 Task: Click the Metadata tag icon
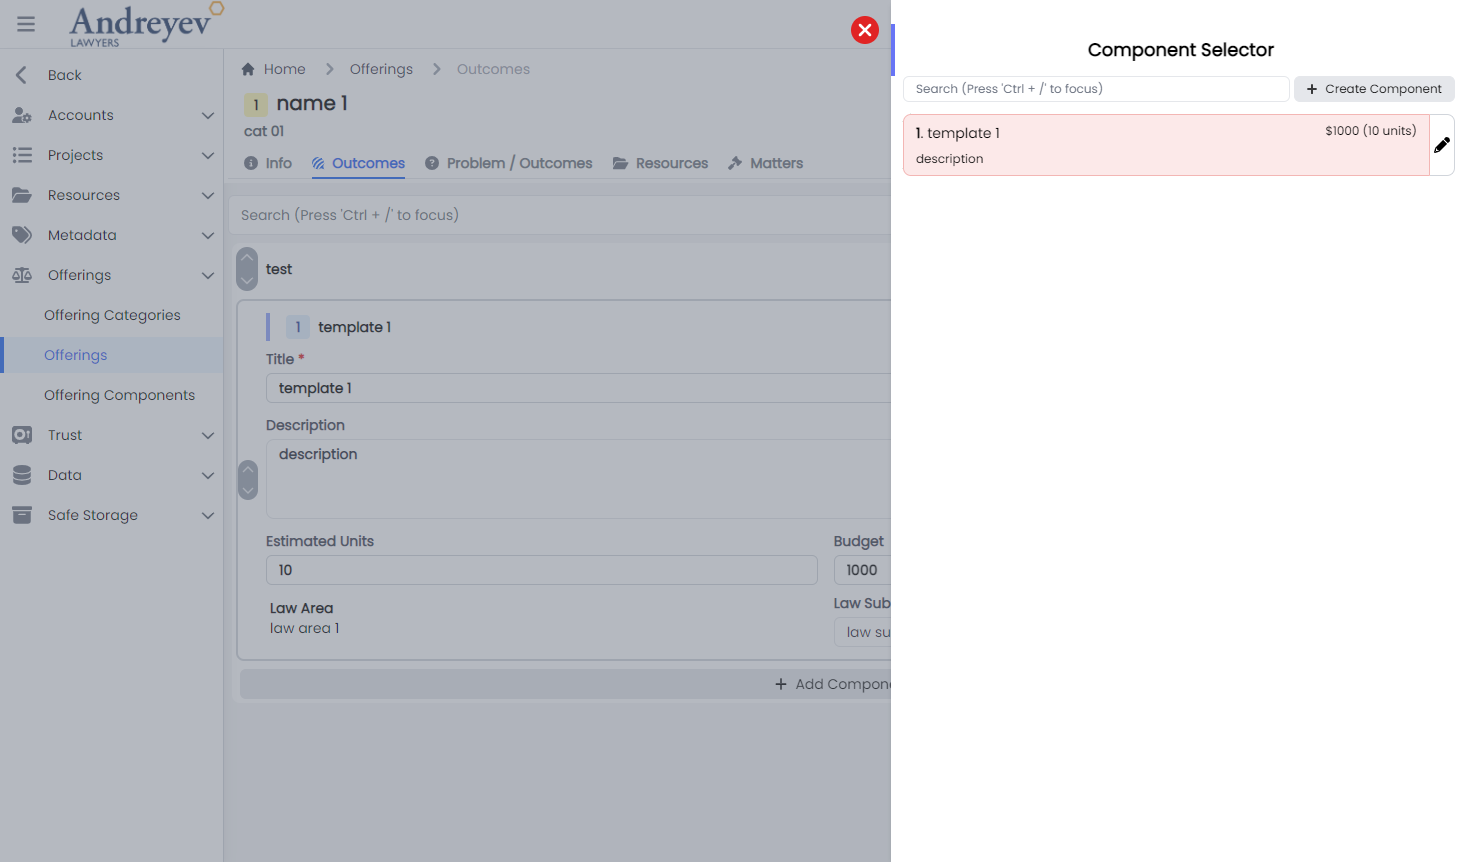(x=21, y=235)
